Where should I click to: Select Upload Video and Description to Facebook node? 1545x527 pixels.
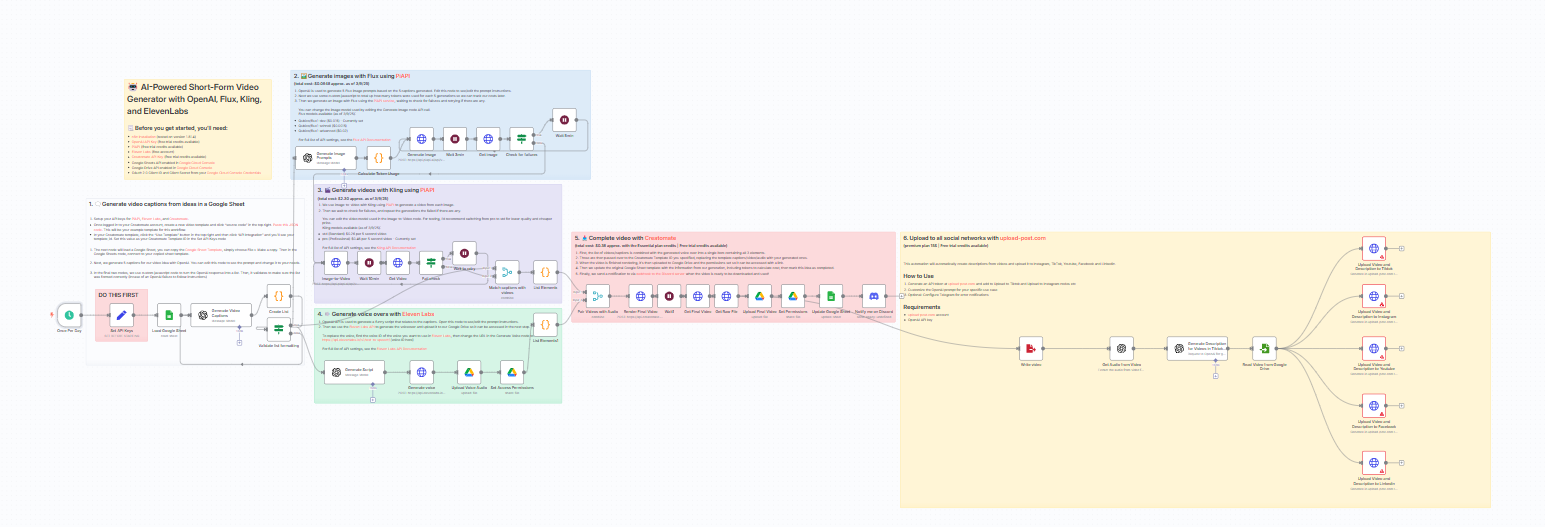point(1375,406)
